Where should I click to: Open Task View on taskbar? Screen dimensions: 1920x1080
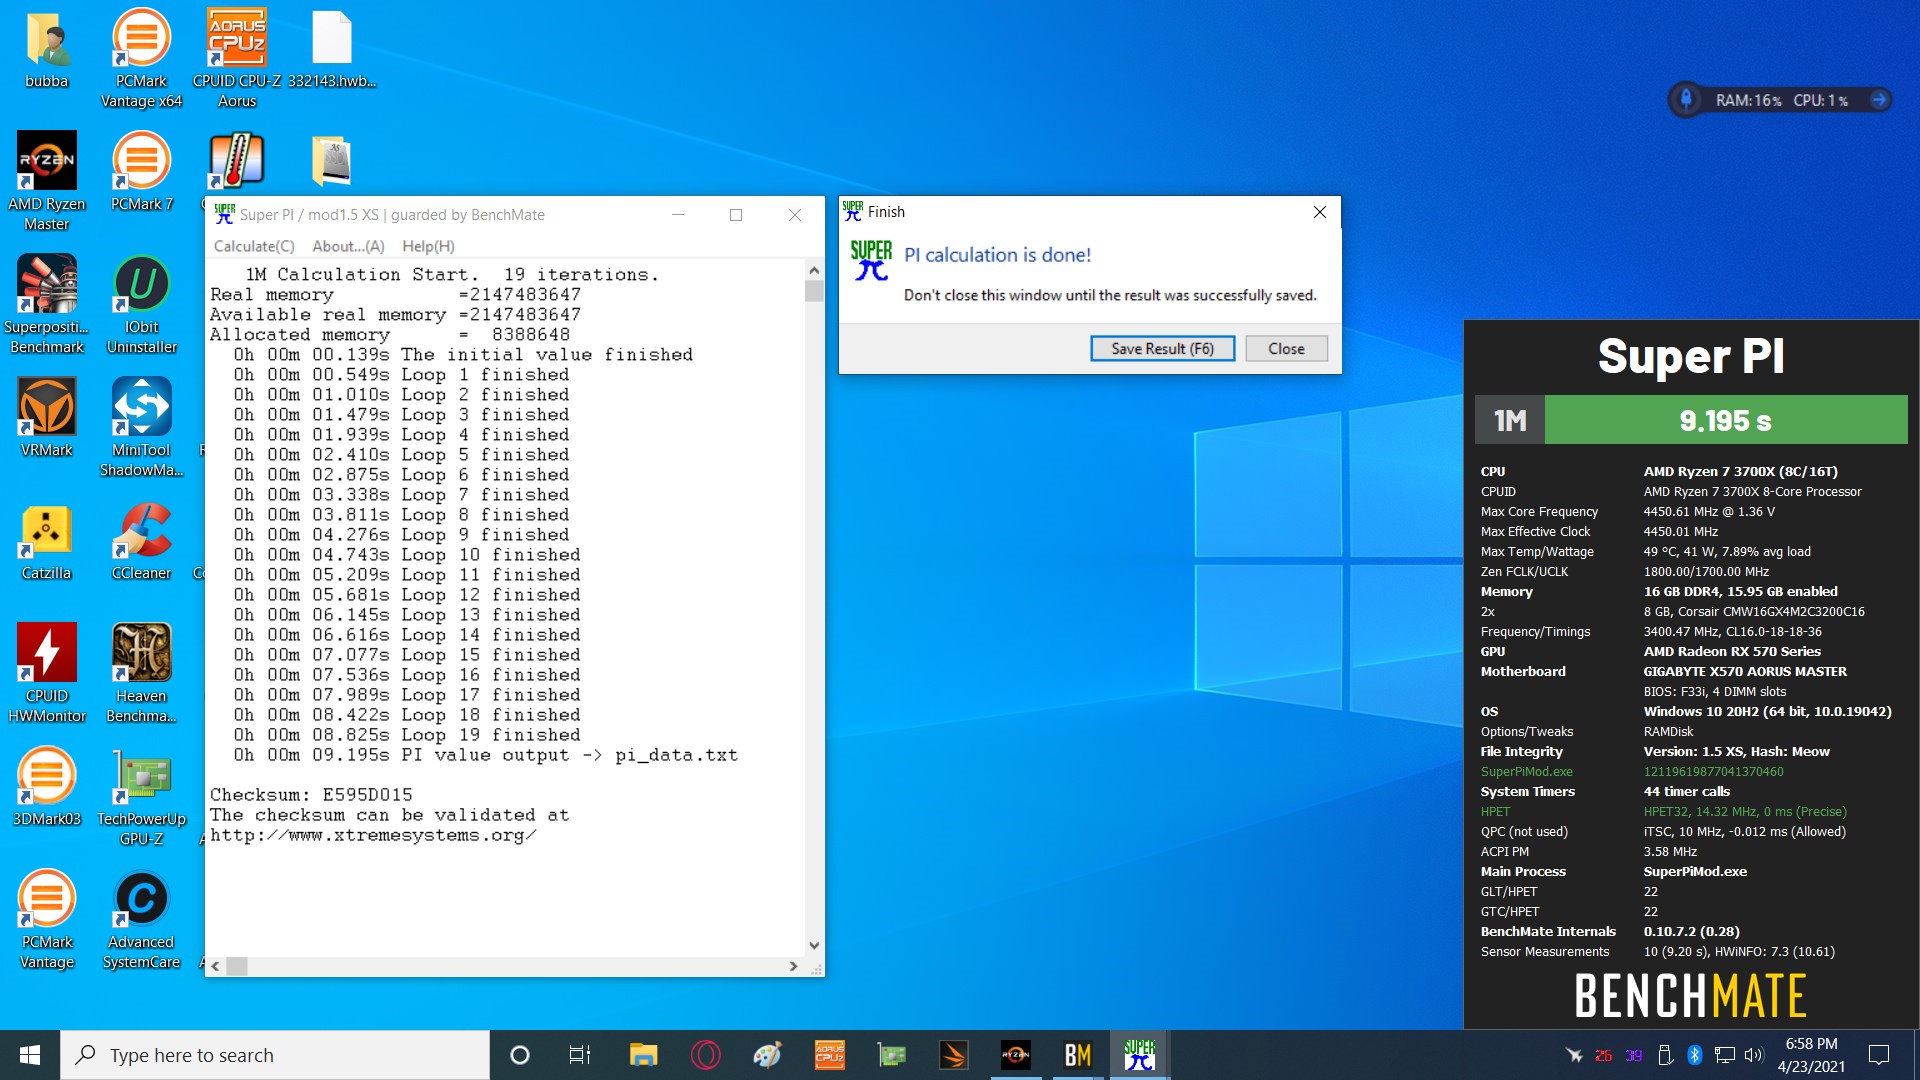coord(580,1055)
